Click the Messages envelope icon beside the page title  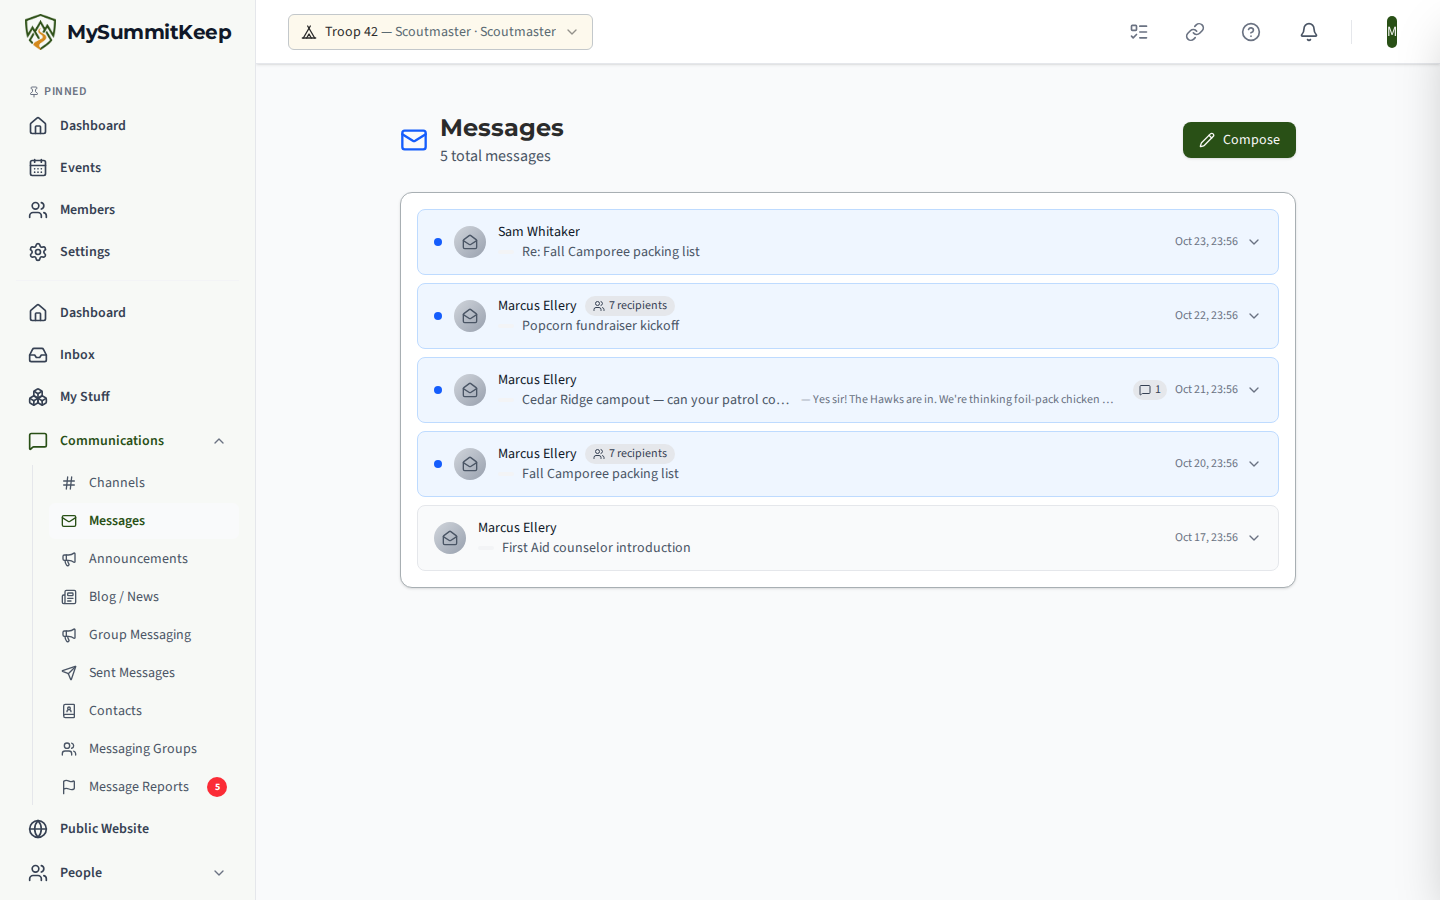(x=414, y=140)
